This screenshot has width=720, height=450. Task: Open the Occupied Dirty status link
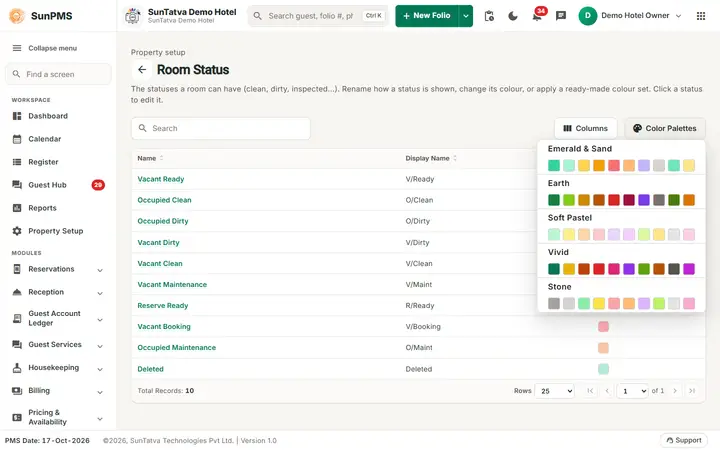tap(163, 221)
